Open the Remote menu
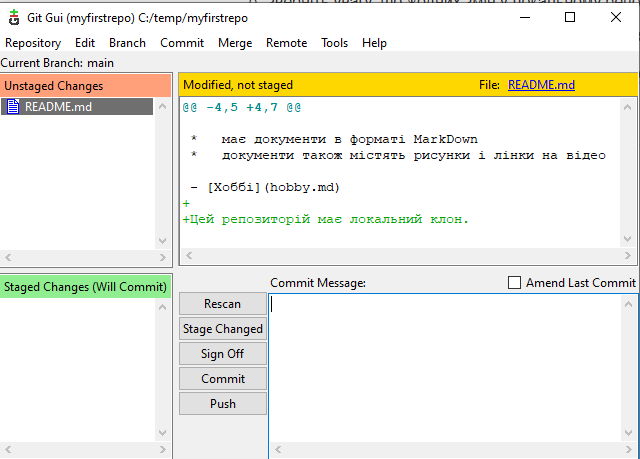The width and height of the screenshot is (640, 459). [x=286, y=43]
